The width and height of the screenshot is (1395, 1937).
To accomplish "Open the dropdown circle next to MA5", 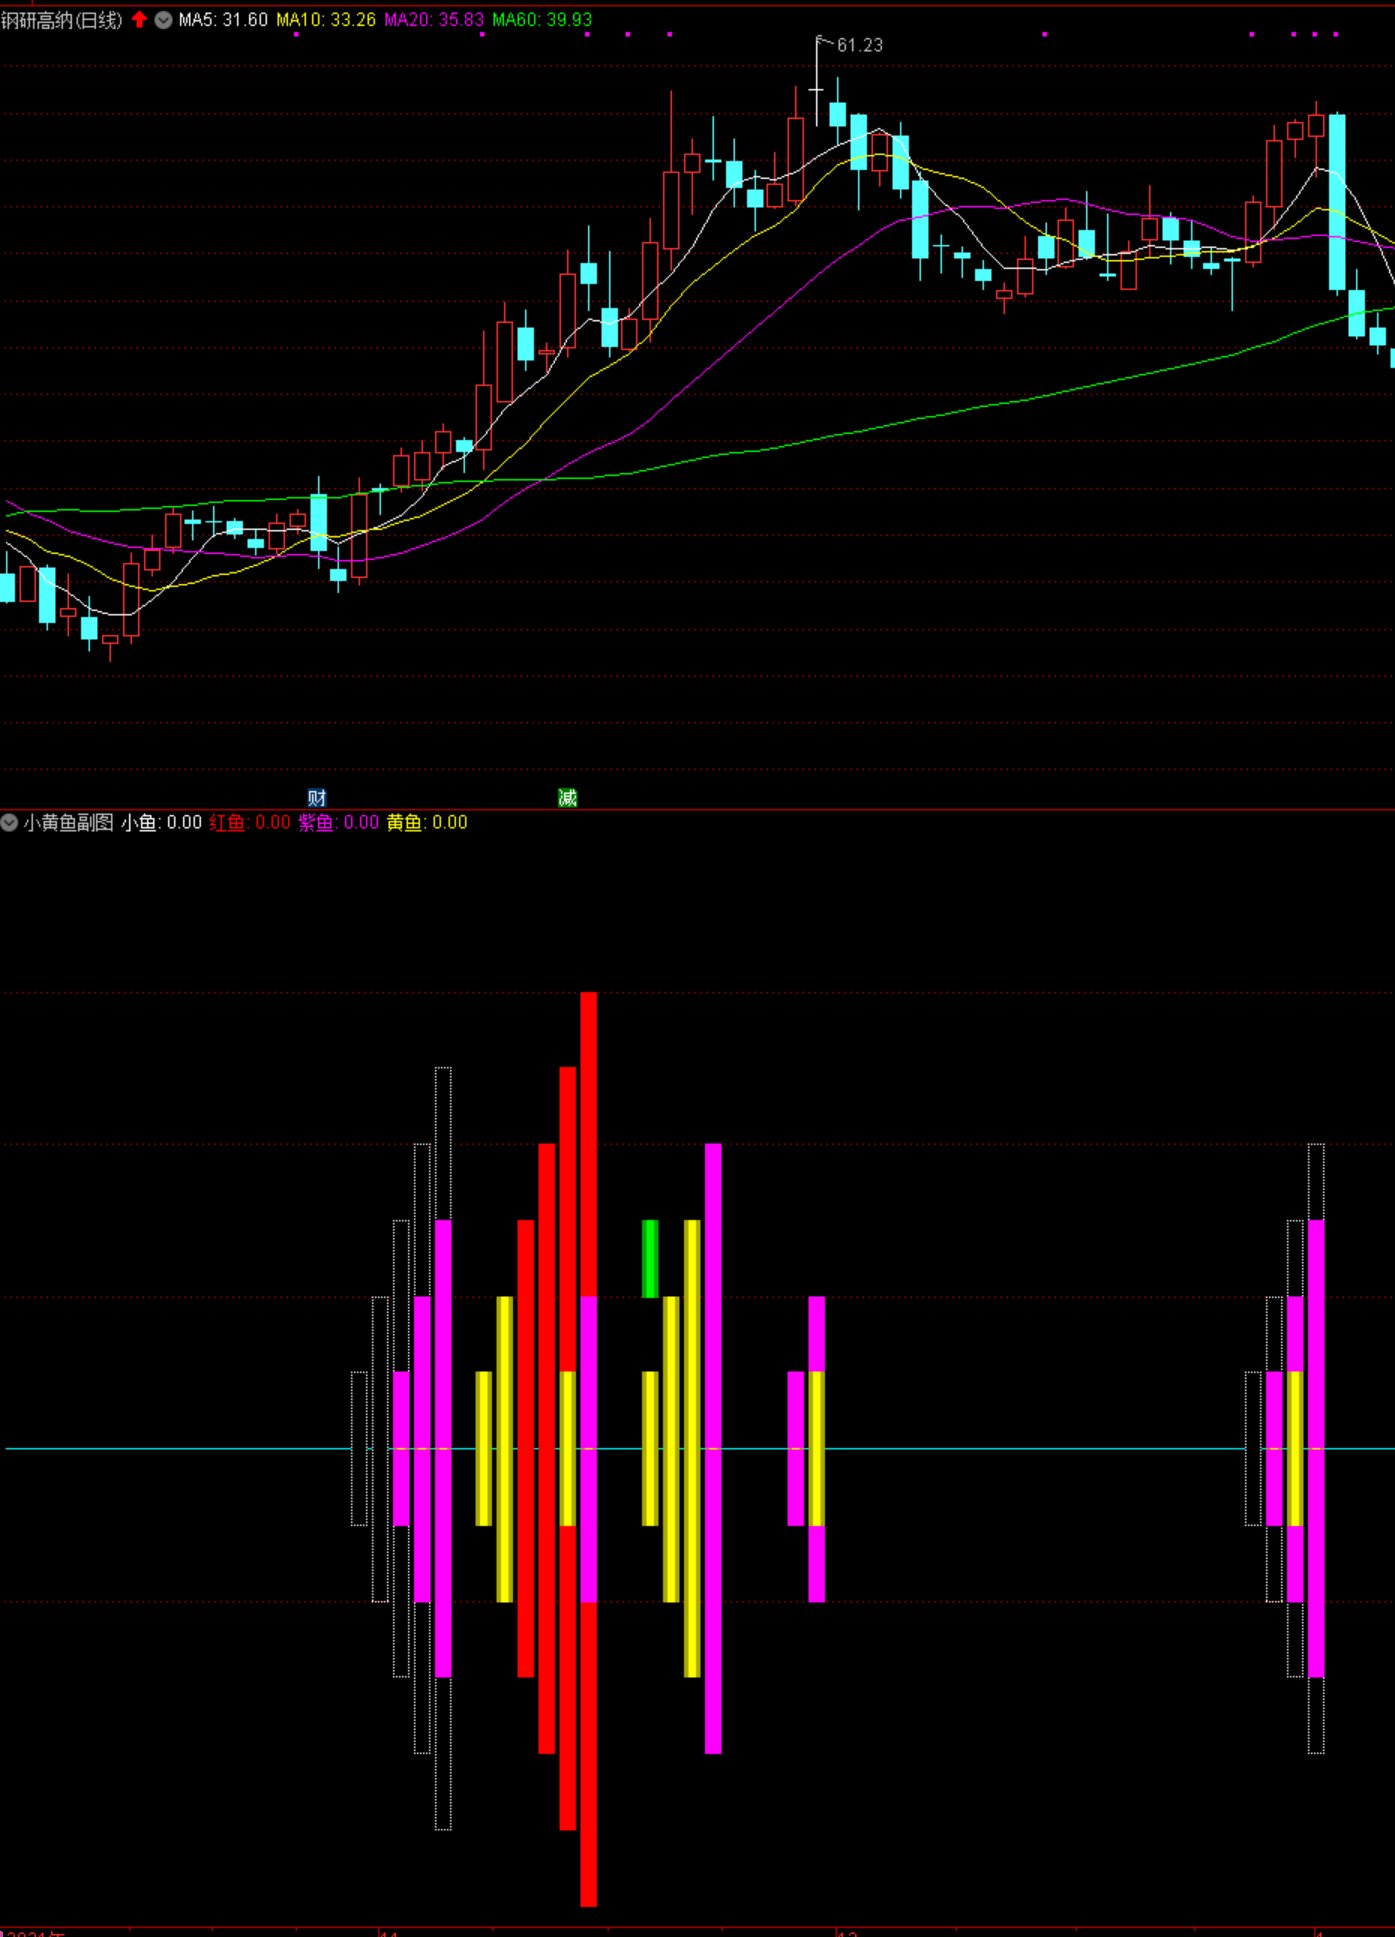I will [163, 20].
